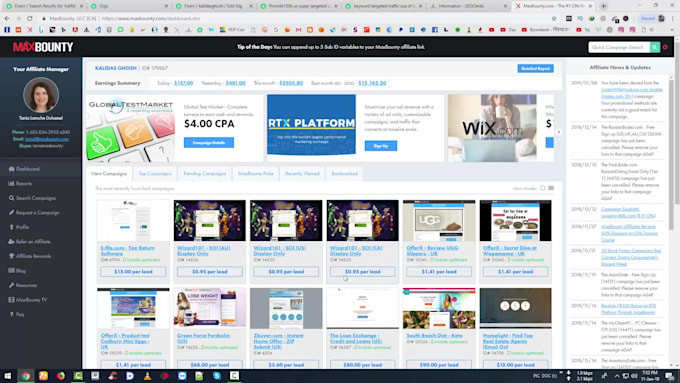Click this month's earnings $3505.80 link
Viewport: 680px width, 383px height.
(291, 83)
